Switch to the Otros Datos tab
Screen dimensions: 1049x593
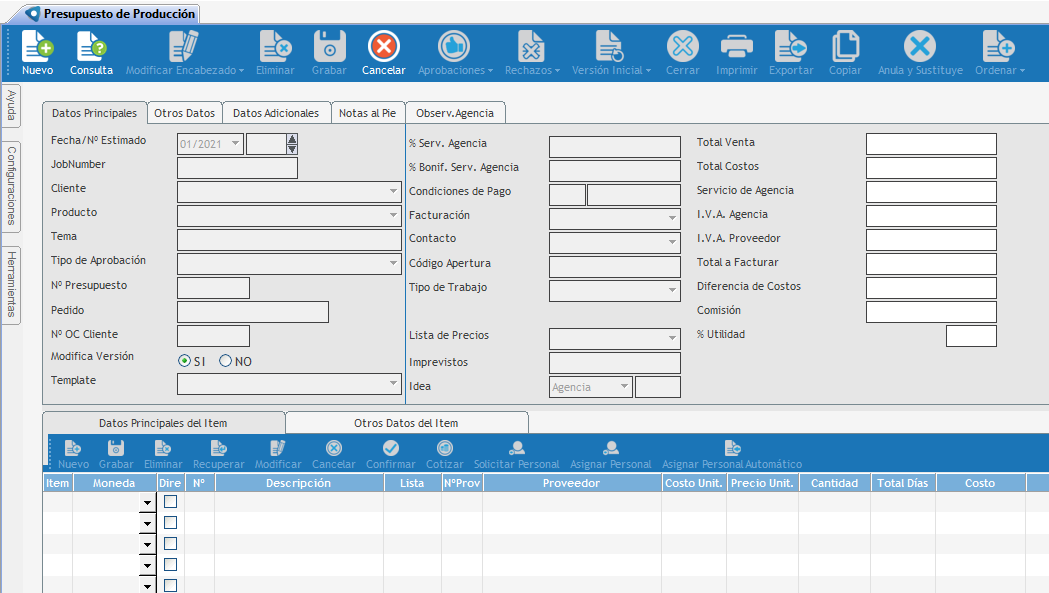click(x=184, y=113)
